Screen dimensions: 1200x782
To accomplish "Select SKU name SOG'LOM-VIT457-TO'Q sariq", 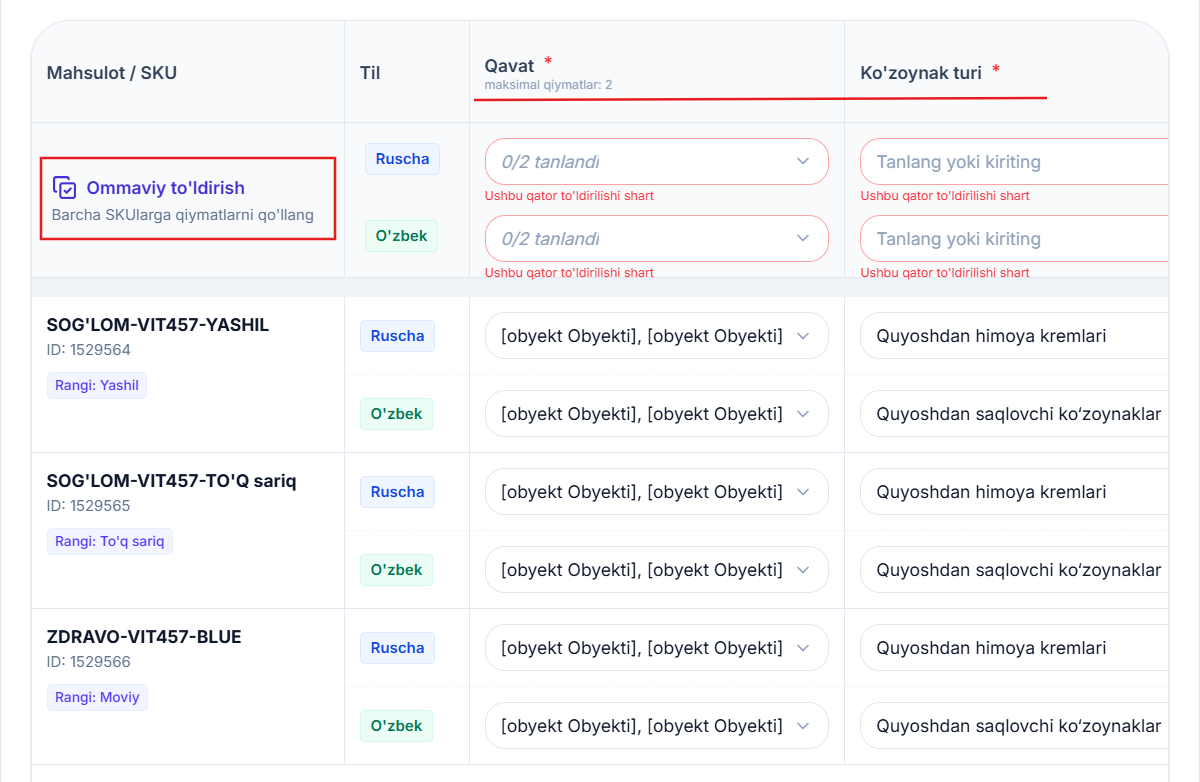I will tap(172, 481).
